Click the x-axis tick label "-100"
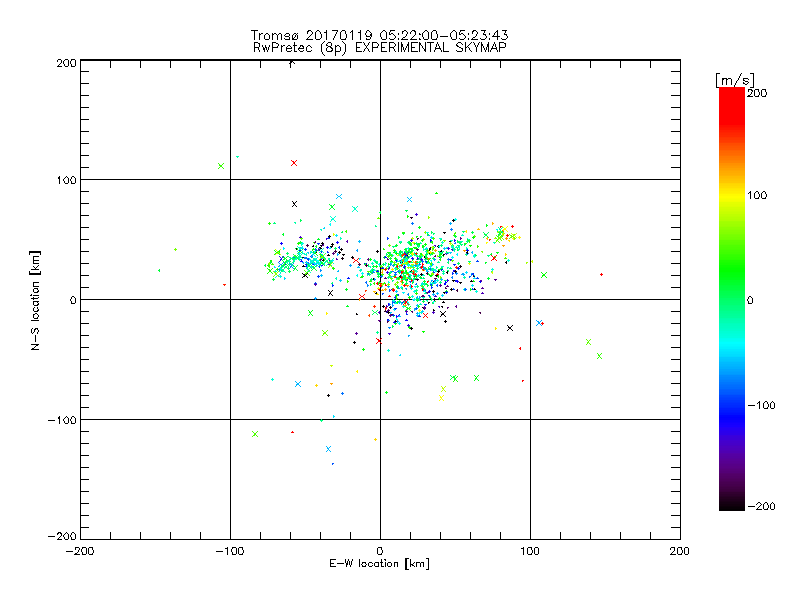This screenshot has height=600, width=800. click(x=230, y=551)
